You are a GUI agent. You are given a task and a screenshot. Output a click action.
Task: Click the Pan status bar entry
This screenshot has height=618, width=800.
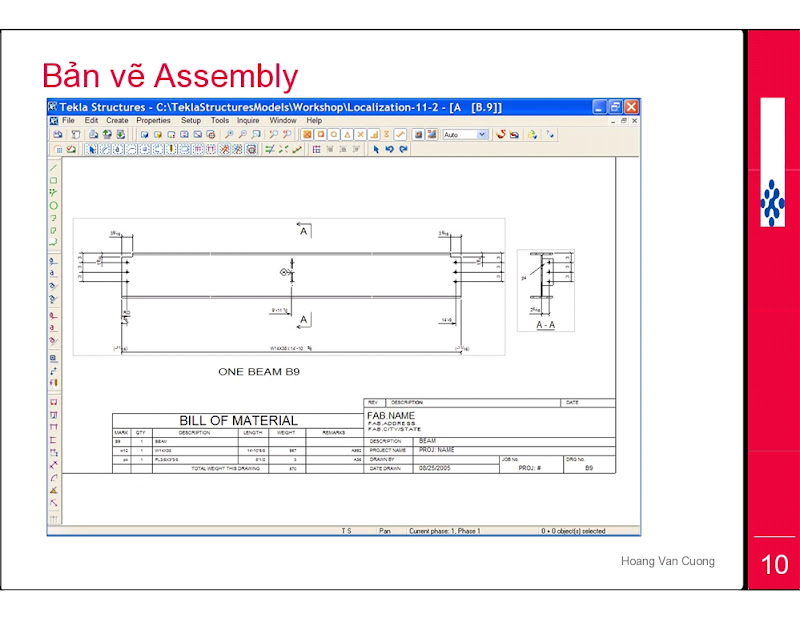point(385,531)
